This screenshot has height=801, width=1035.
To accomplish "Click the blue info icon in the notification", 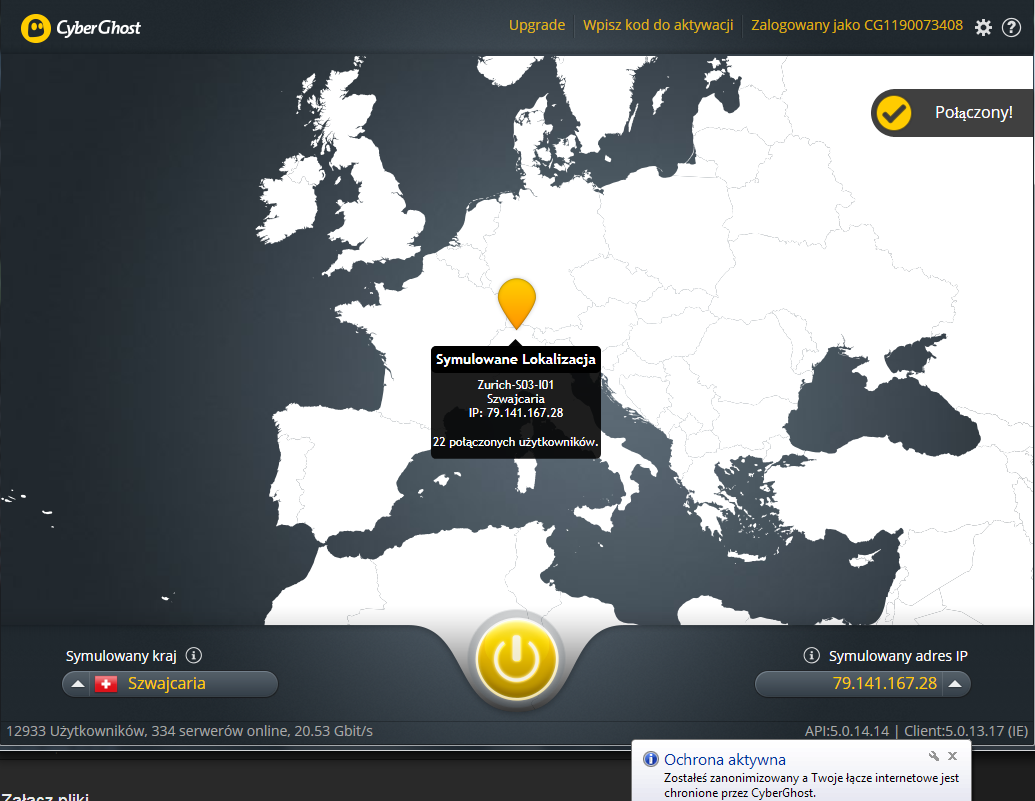I will (x=651, y=759).
